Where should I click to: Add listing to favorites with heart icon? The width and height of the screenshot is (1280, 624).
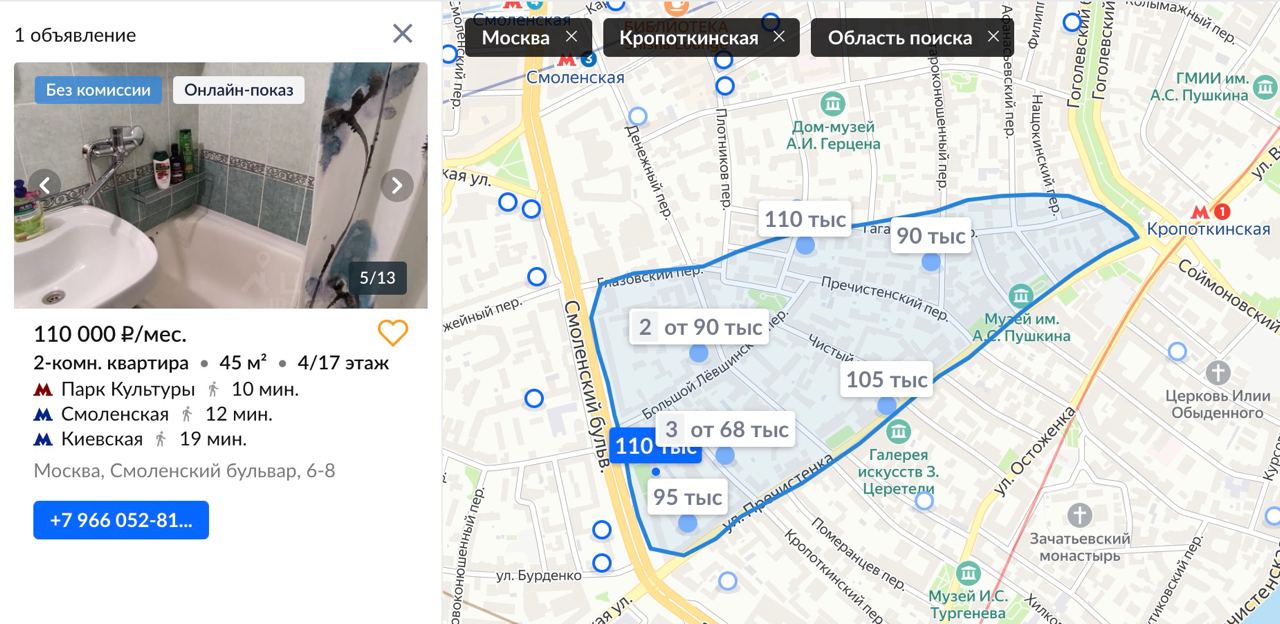click(393, 333)
